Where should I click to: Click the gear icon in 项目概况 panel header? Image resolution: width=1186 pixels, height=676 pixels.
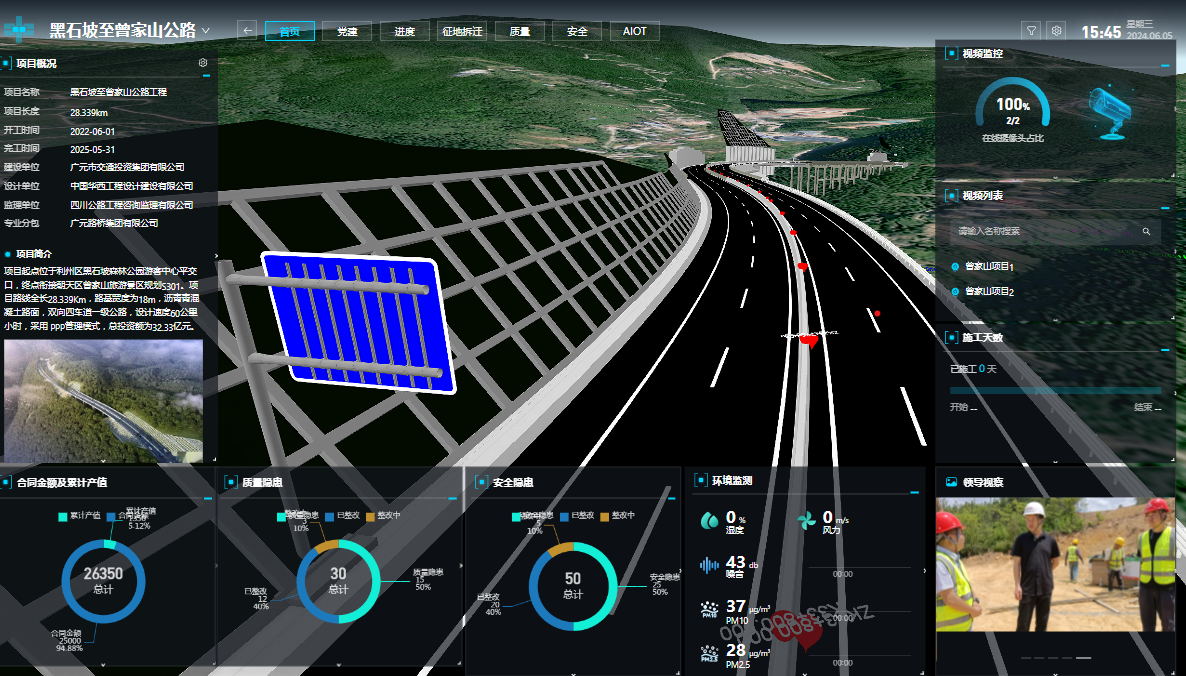(x=203, y=63)
